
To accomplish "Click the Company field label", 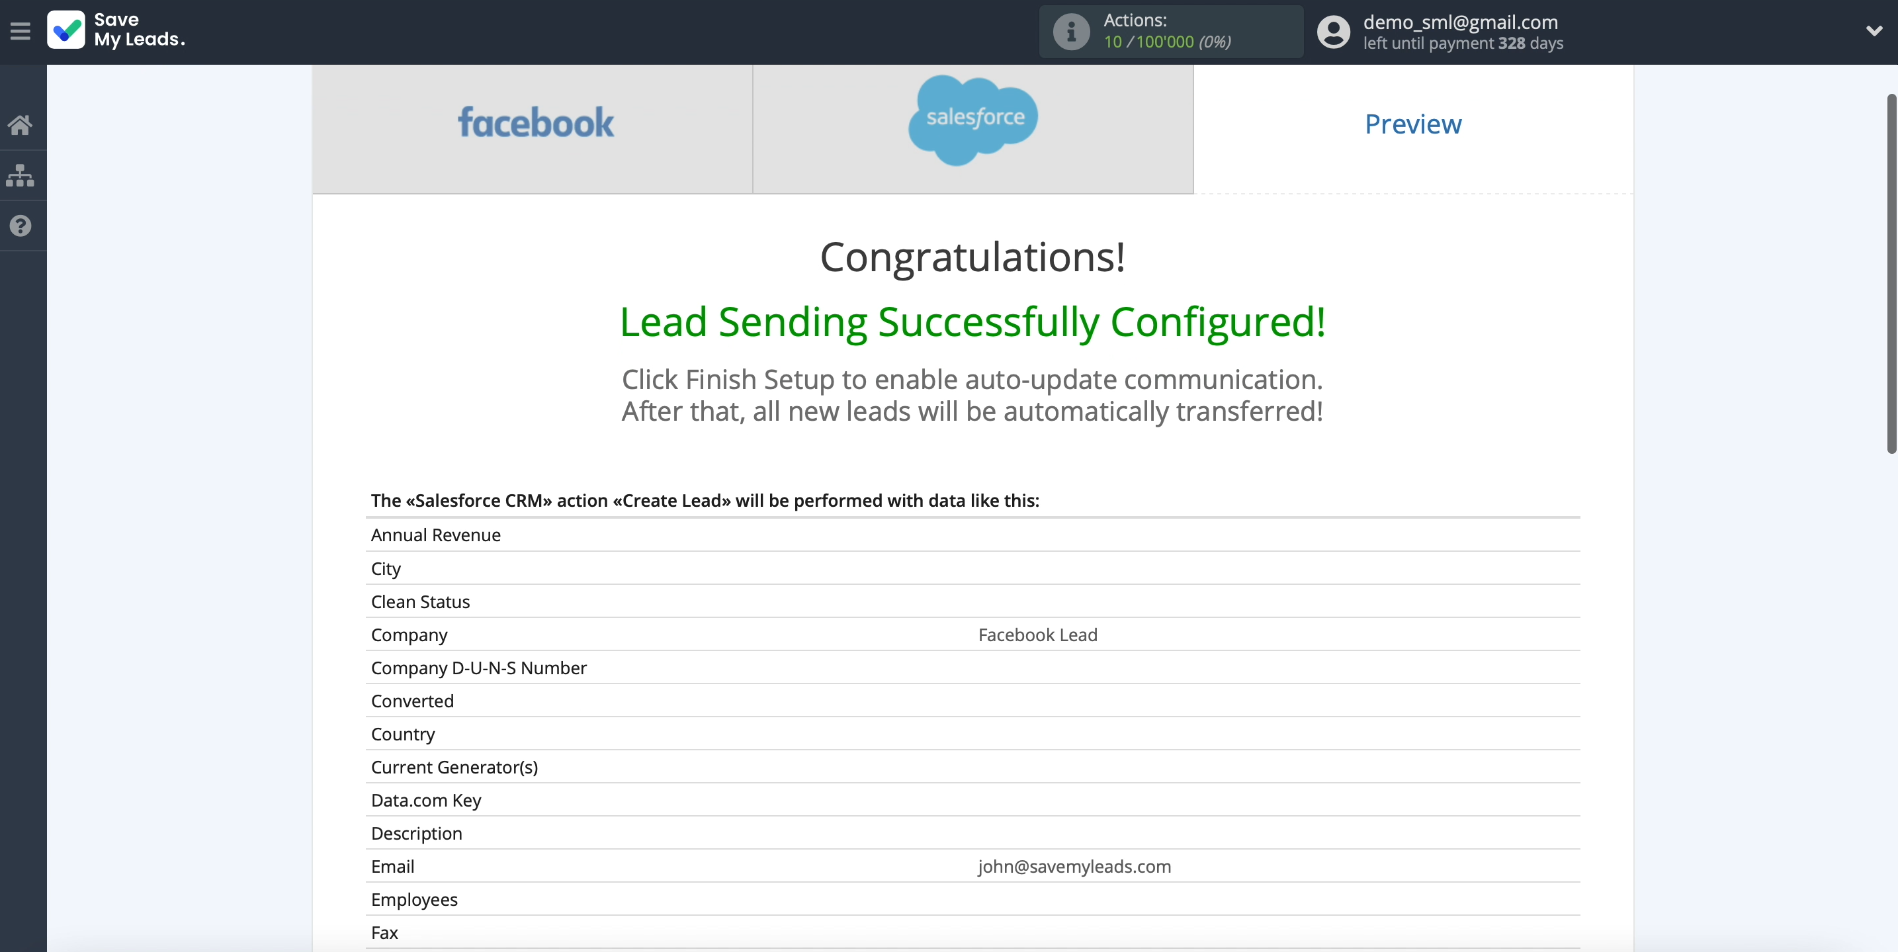I will pos(409,635).
